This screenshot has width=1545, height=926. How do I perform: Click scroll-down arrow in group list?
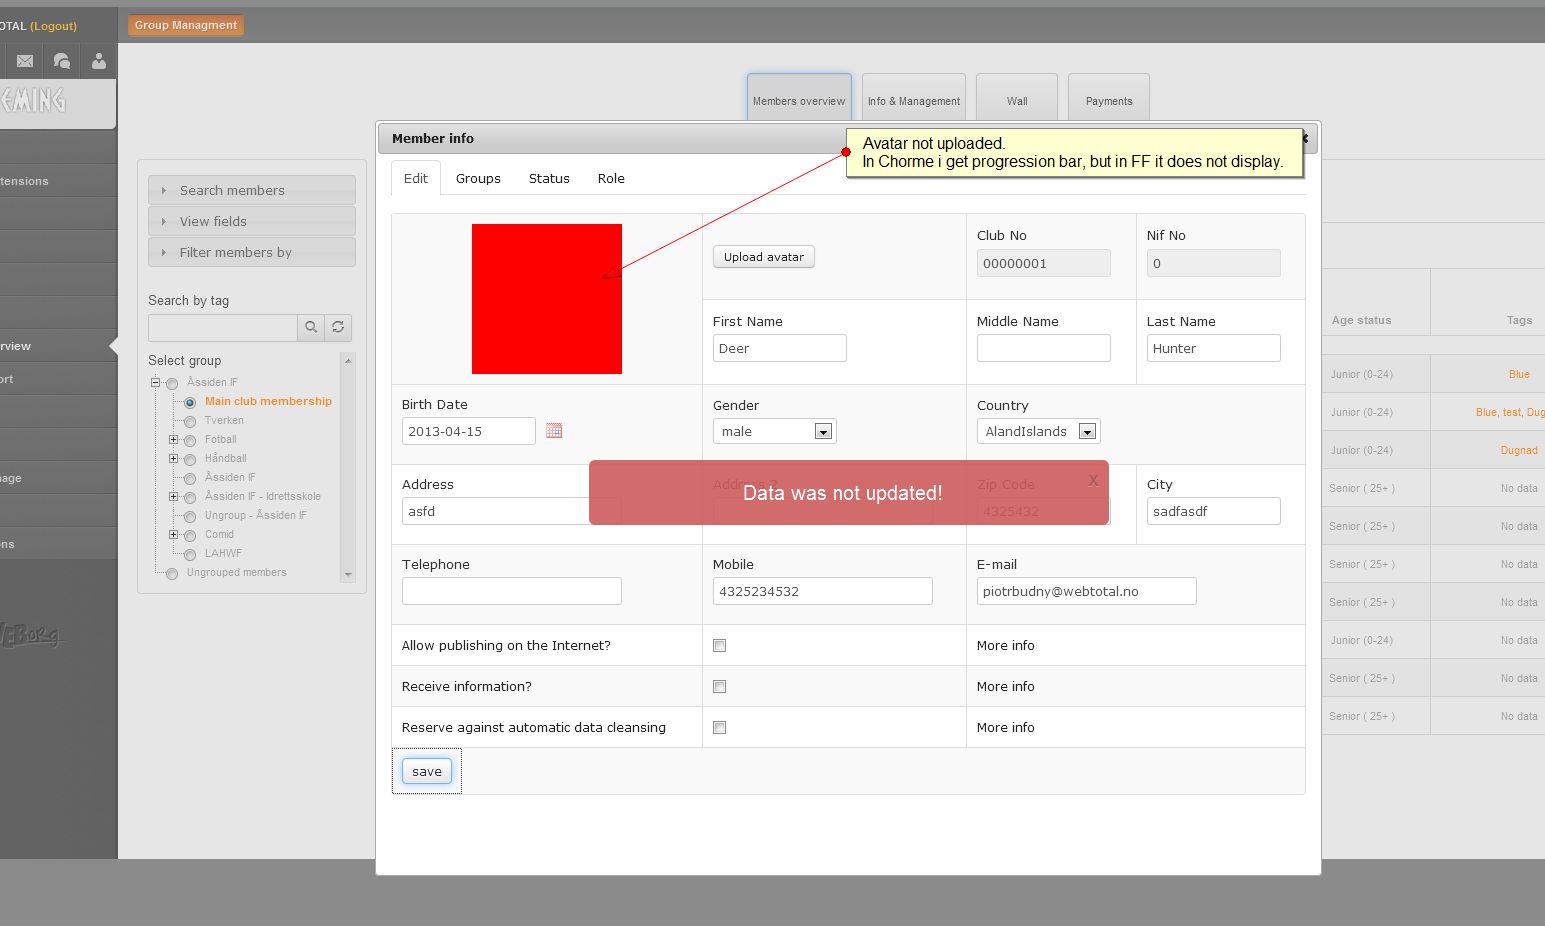click(348, 575)
